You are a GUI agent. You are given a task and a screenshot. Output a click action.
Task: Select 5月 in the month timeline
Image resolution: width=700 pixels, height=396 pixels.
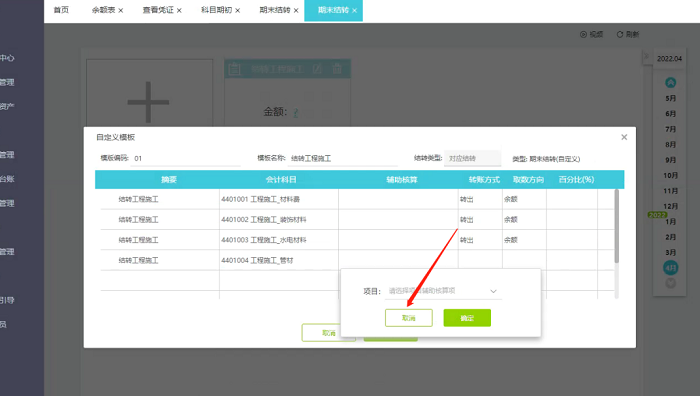(x=670, y=98)
